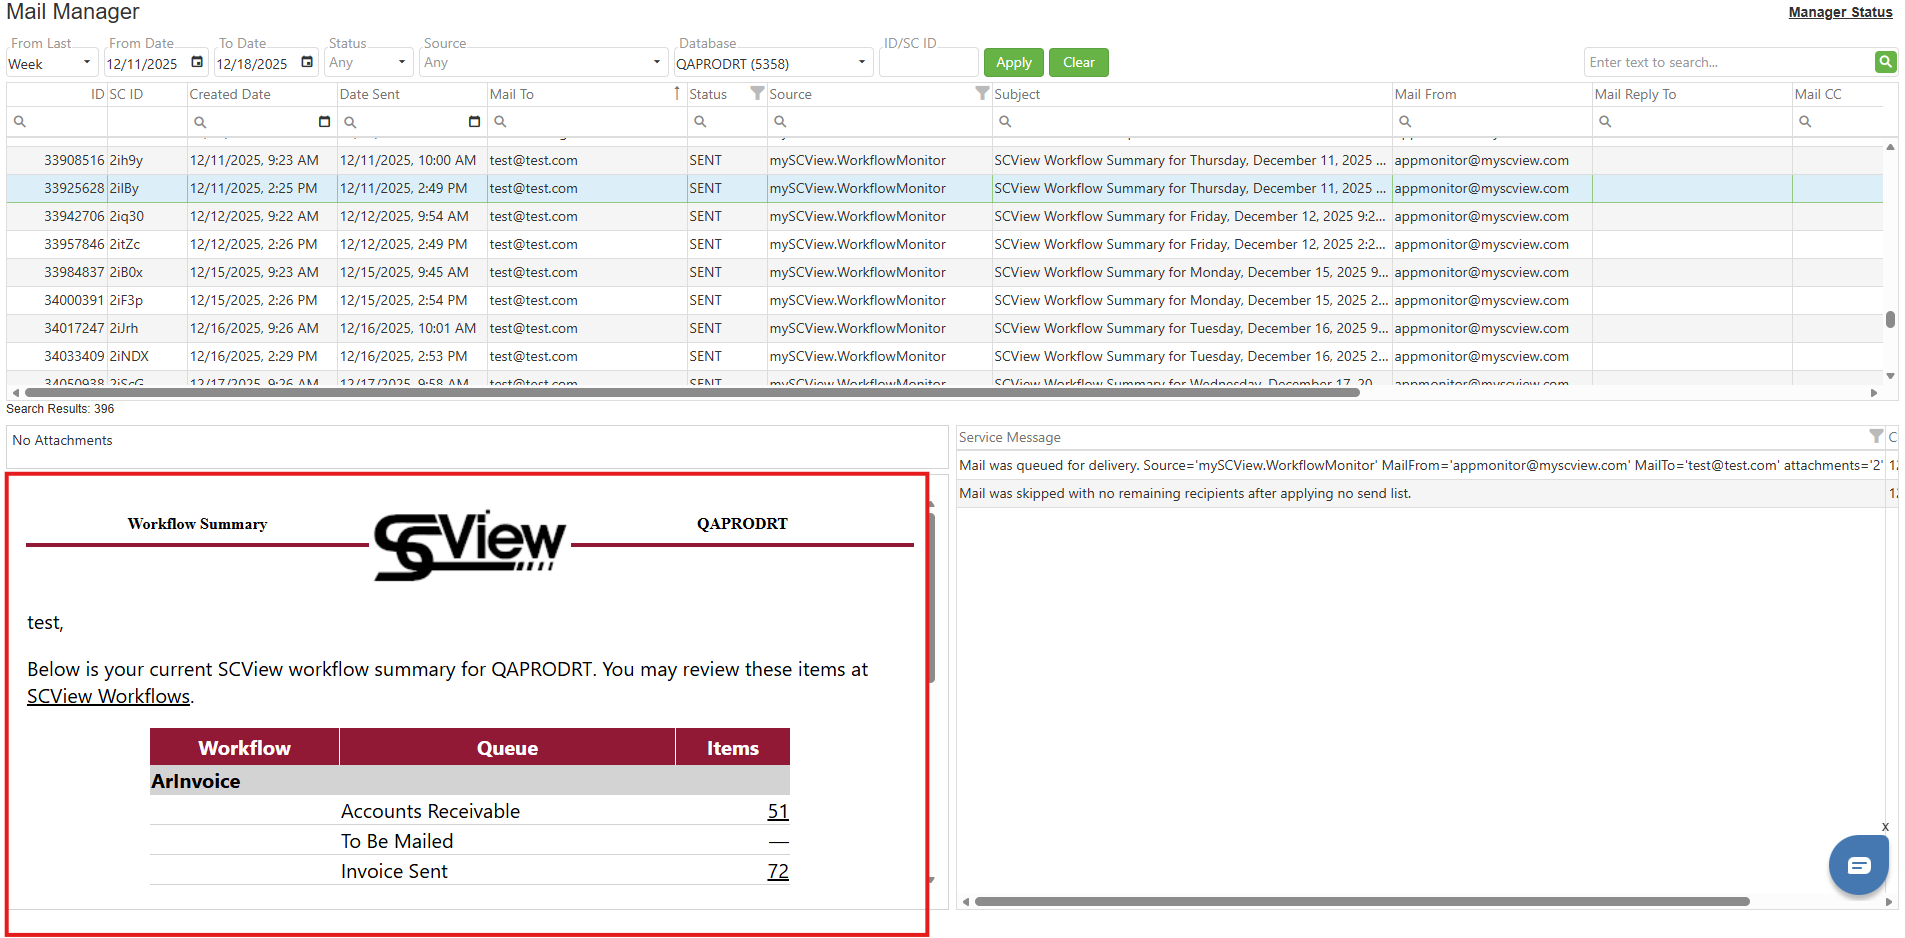
Task: Click the Status column search icon
Action: (x=700, y=121)
